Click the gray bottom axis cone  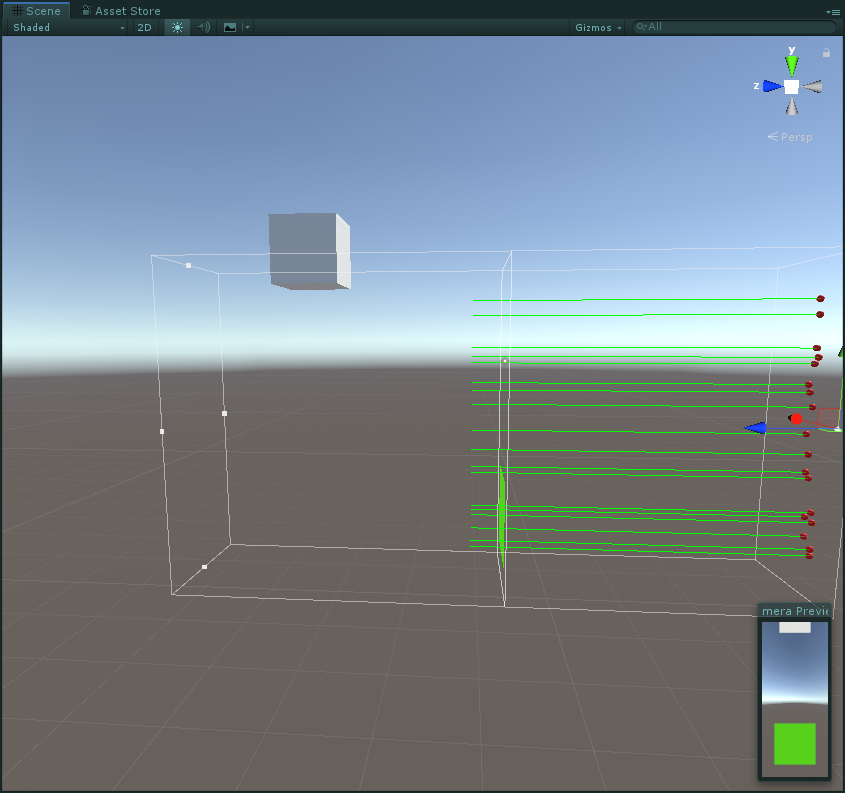point(792,106)
